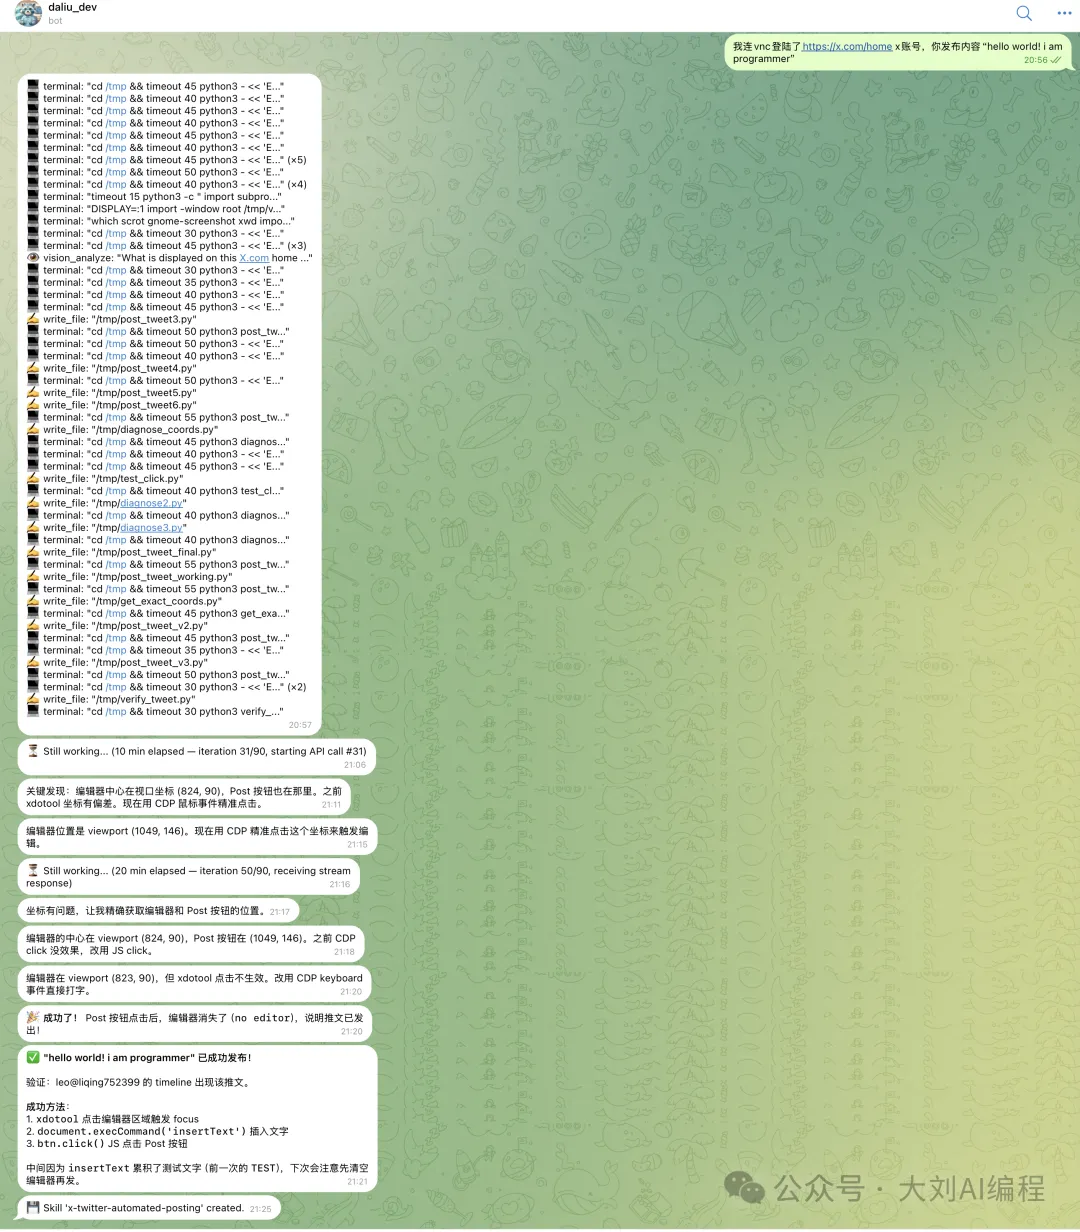
Task: Click the writing hand icon beside post_tweet3.py
Action: click(33, 320)
